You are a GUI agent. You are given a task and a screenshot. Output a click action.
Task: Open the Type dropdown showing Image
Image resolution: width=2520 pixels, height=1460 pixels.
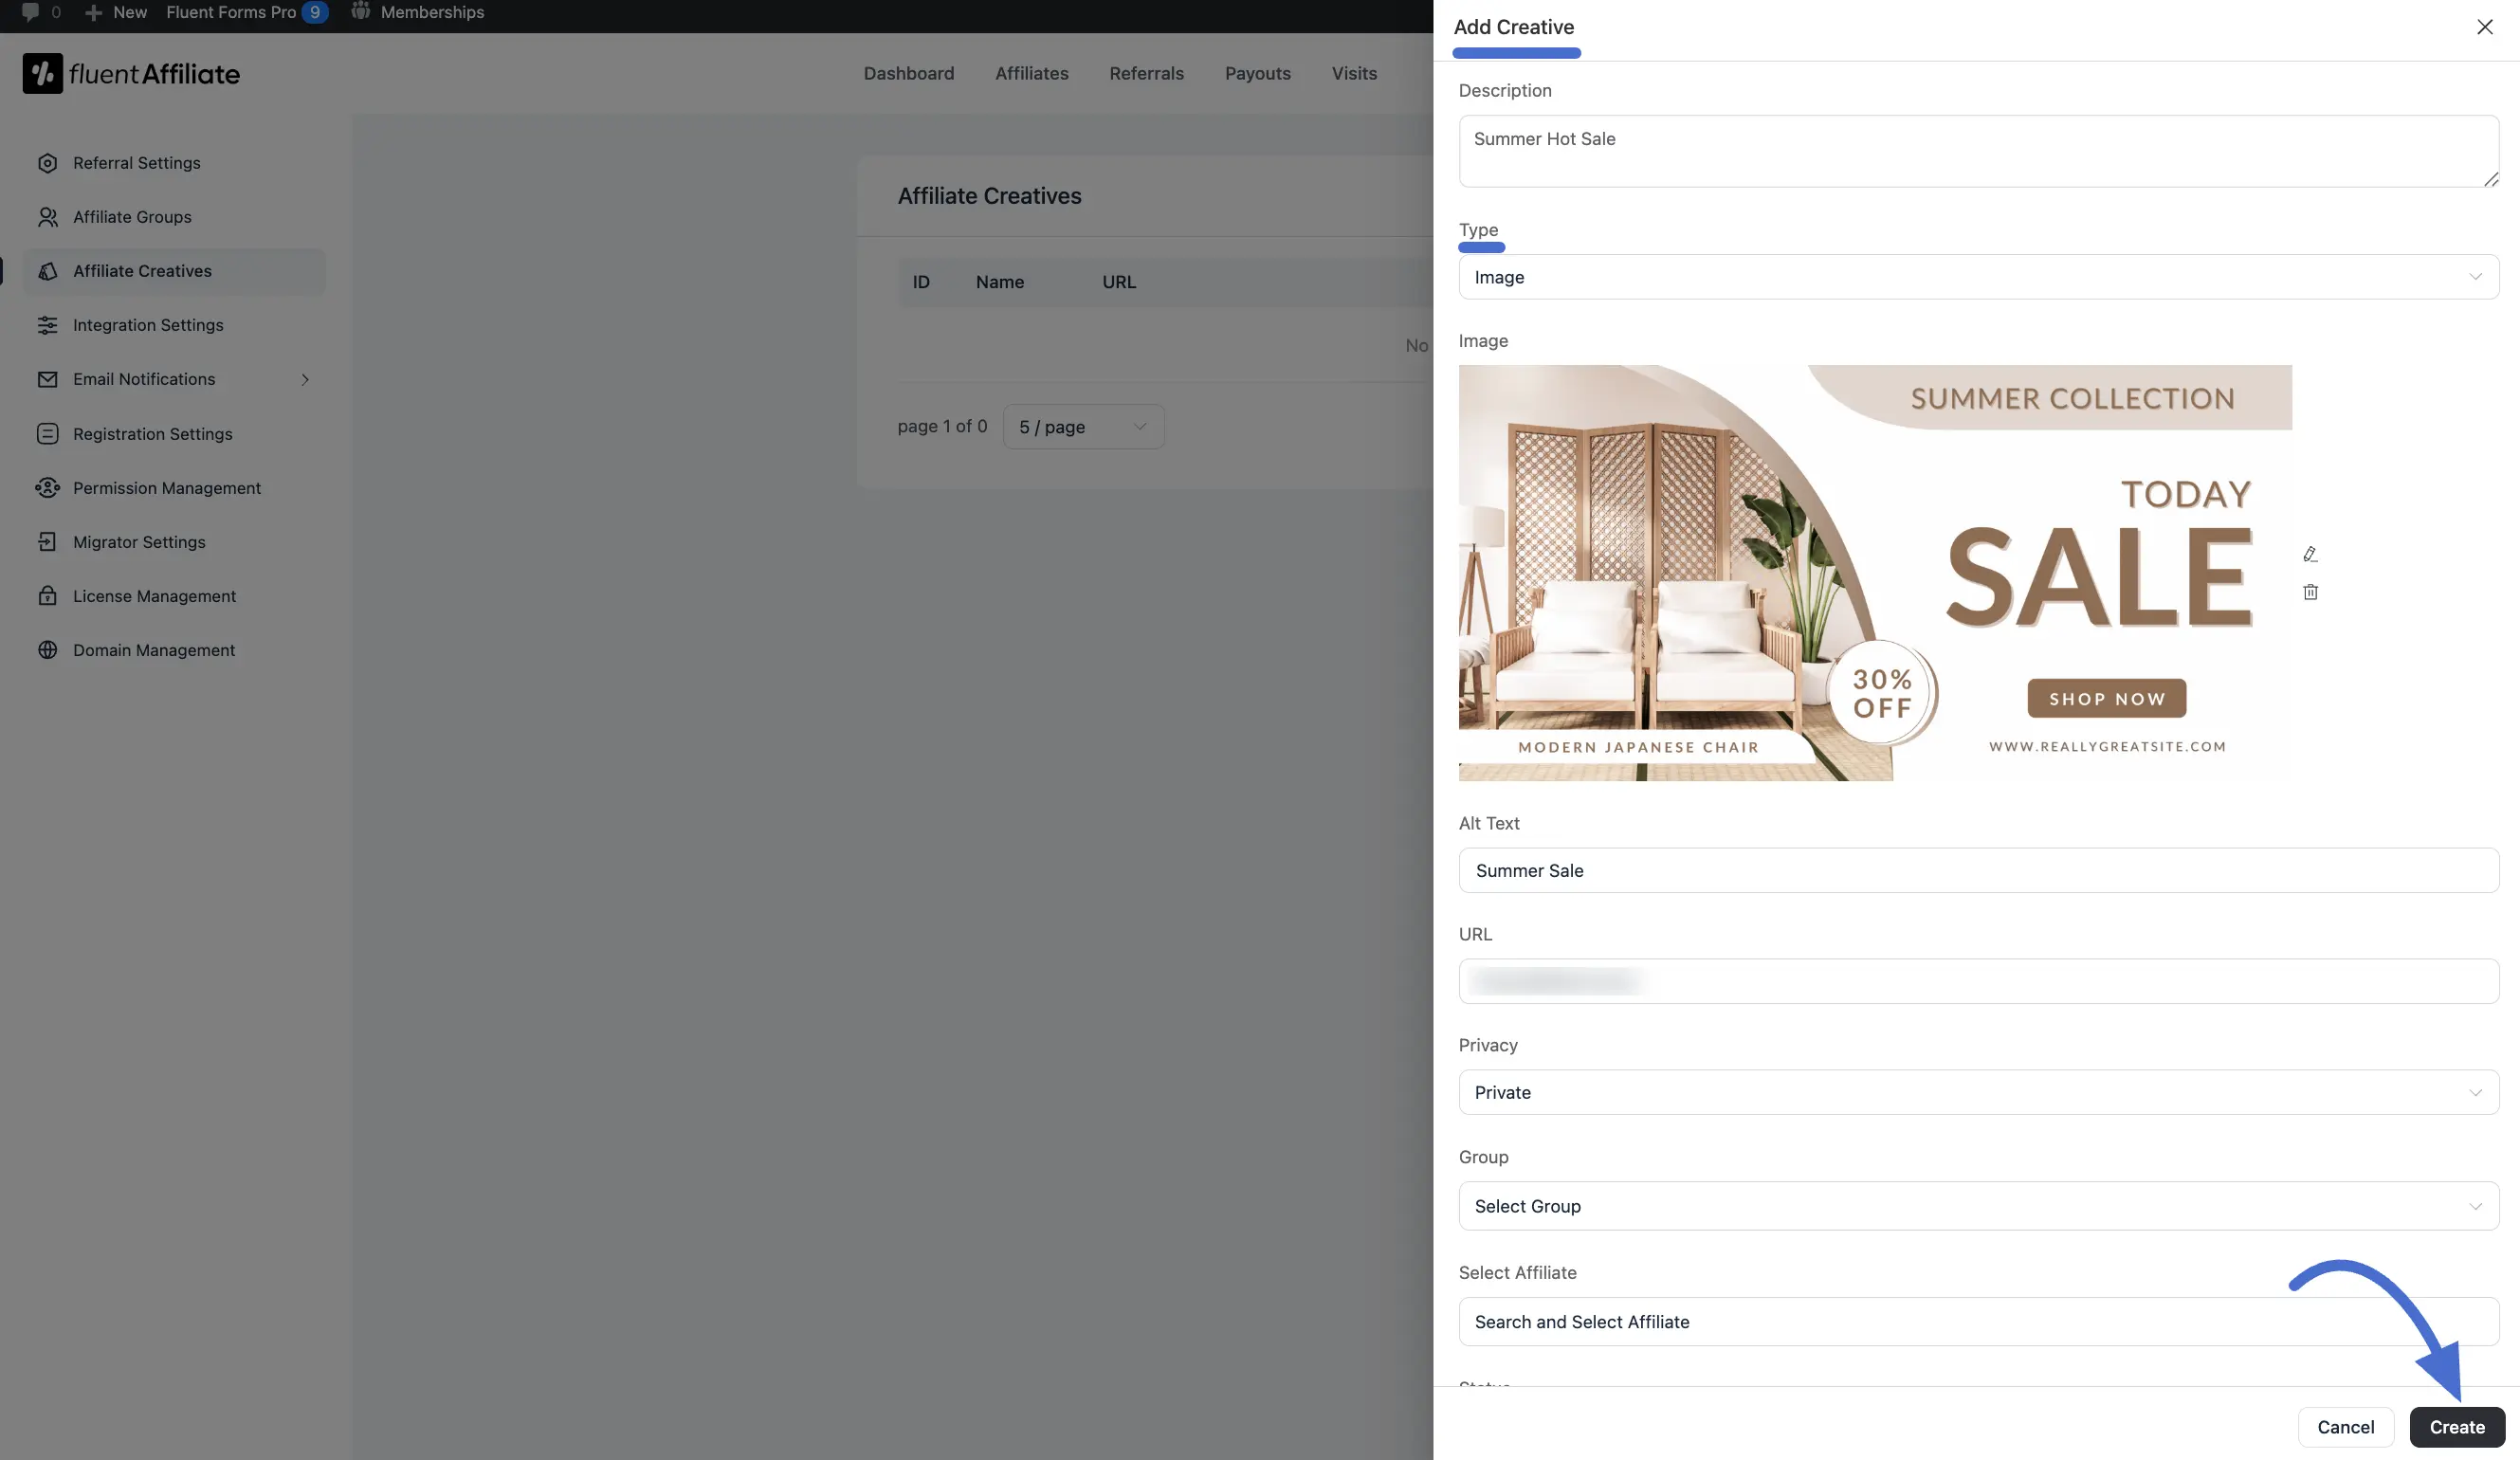coord(1977,277)
